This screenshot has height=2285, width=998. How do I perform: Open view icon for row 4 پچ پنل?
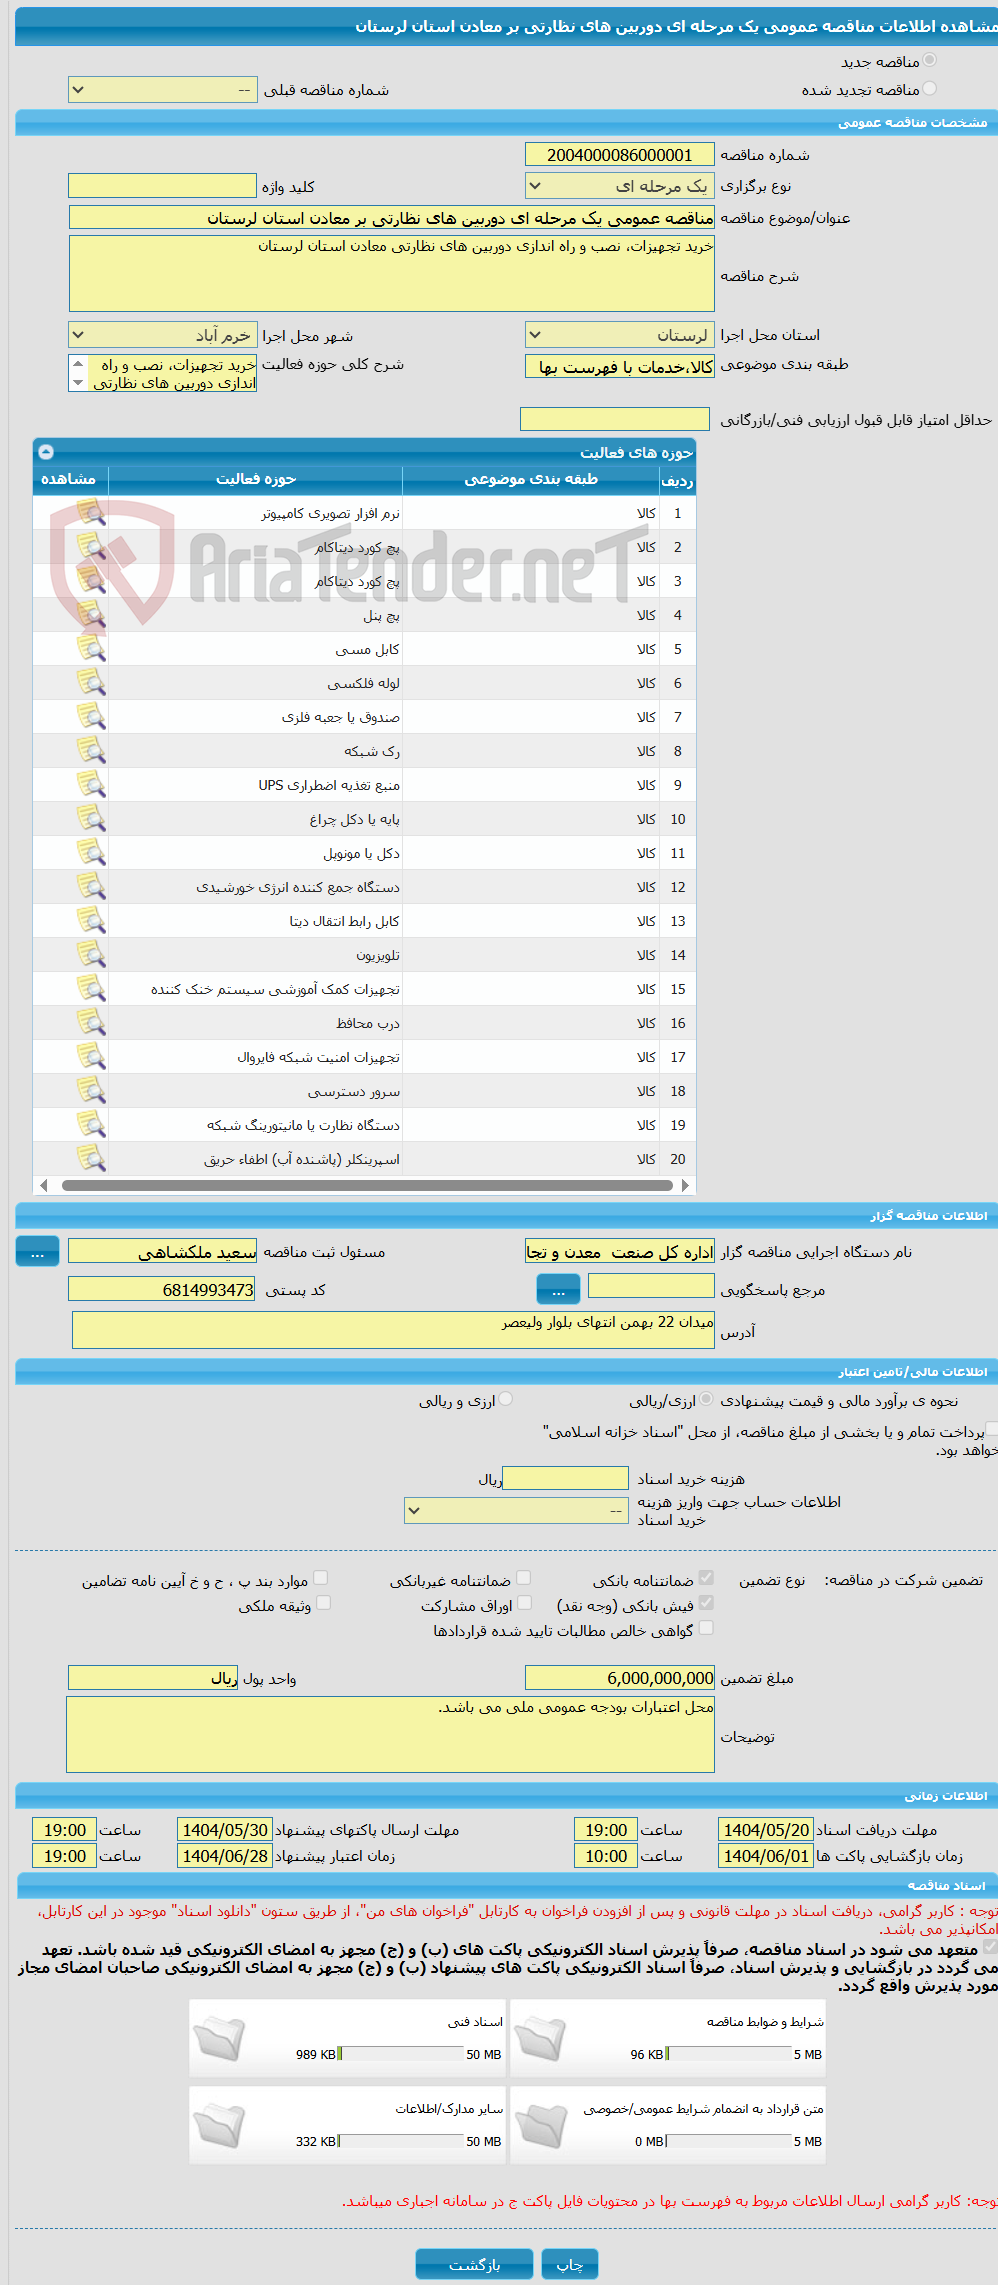point(91,615)
